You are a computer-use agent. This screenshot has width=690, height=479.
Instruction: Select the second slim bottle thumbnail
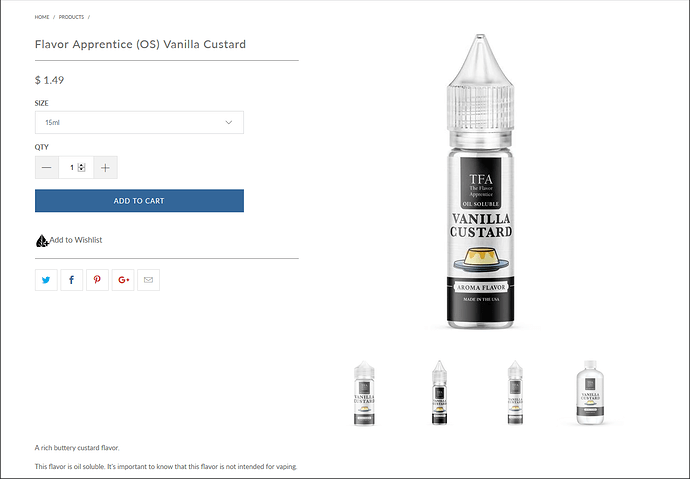tap(439, 392)
